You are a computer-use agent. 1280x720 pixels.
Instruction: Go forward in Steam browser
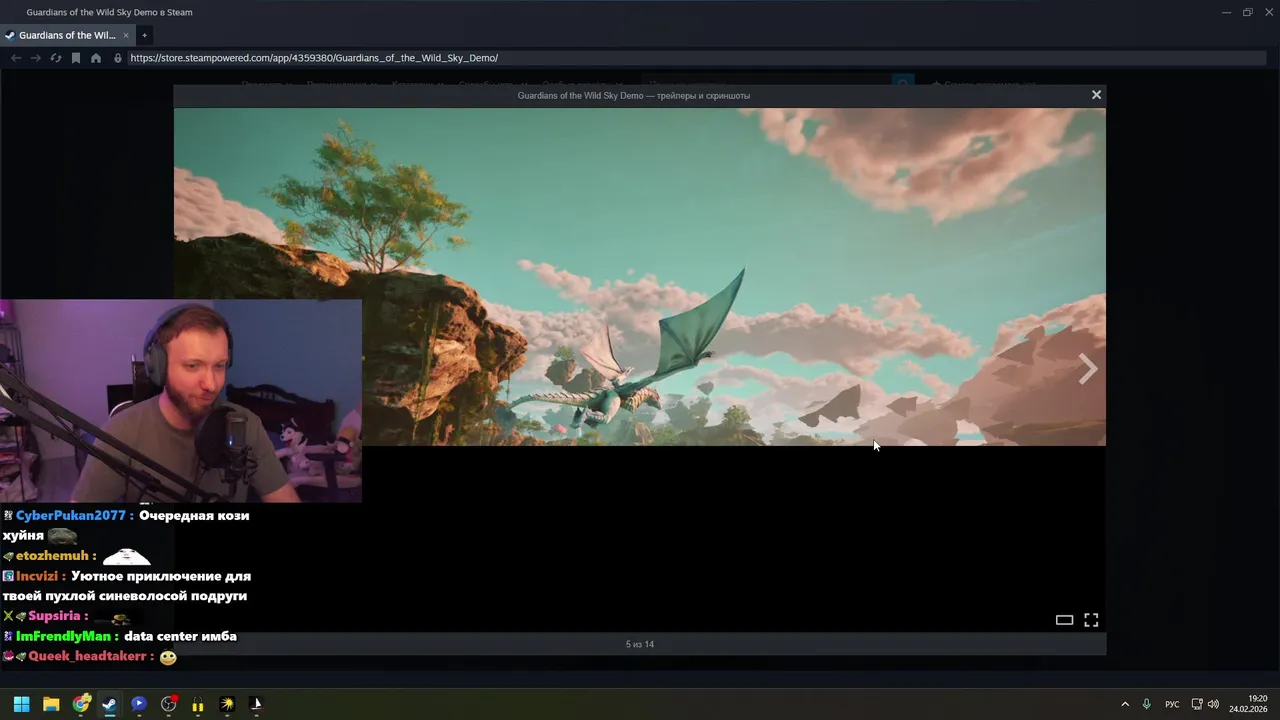coord(35,58)
